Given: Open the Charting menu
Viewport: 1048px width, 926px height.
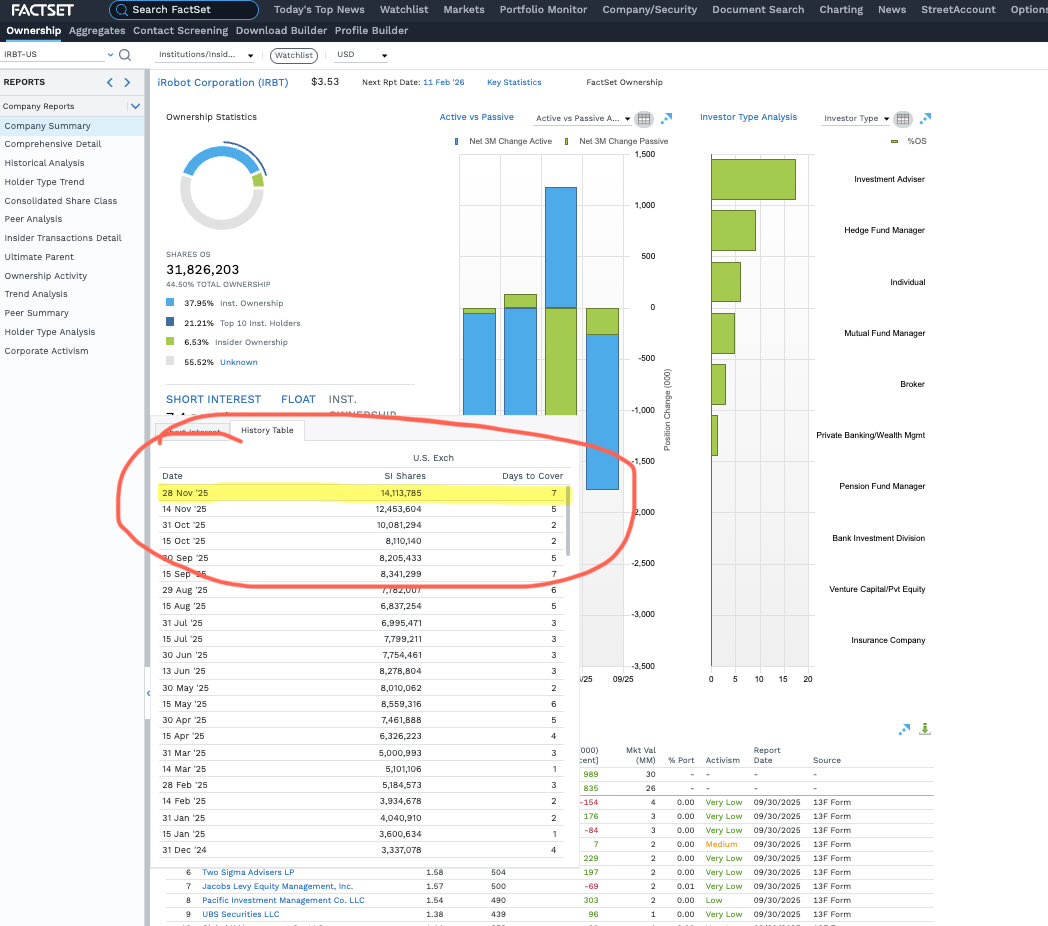Looking at the screenshot, I should 841,10.
